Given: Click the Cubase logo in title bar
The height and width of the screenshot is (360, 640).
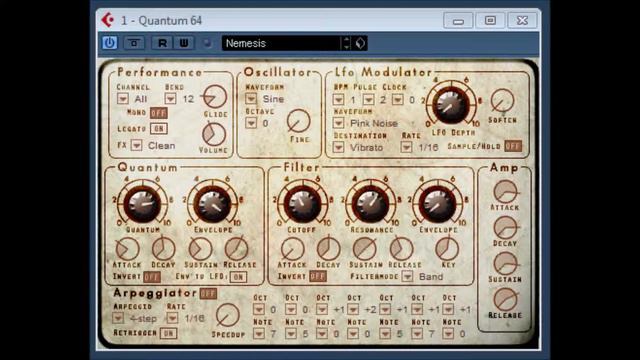Looking at the screenshot, I should [108, 20].
